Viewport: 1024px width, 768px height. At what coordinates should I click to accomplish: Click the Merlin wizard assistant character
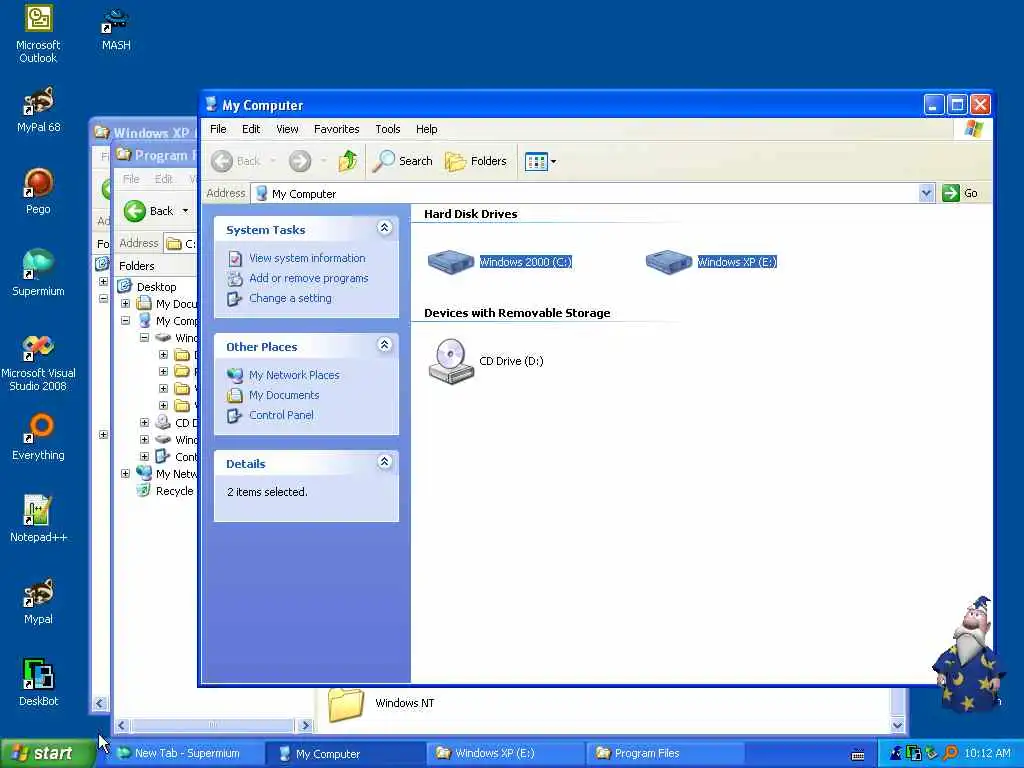968,654
